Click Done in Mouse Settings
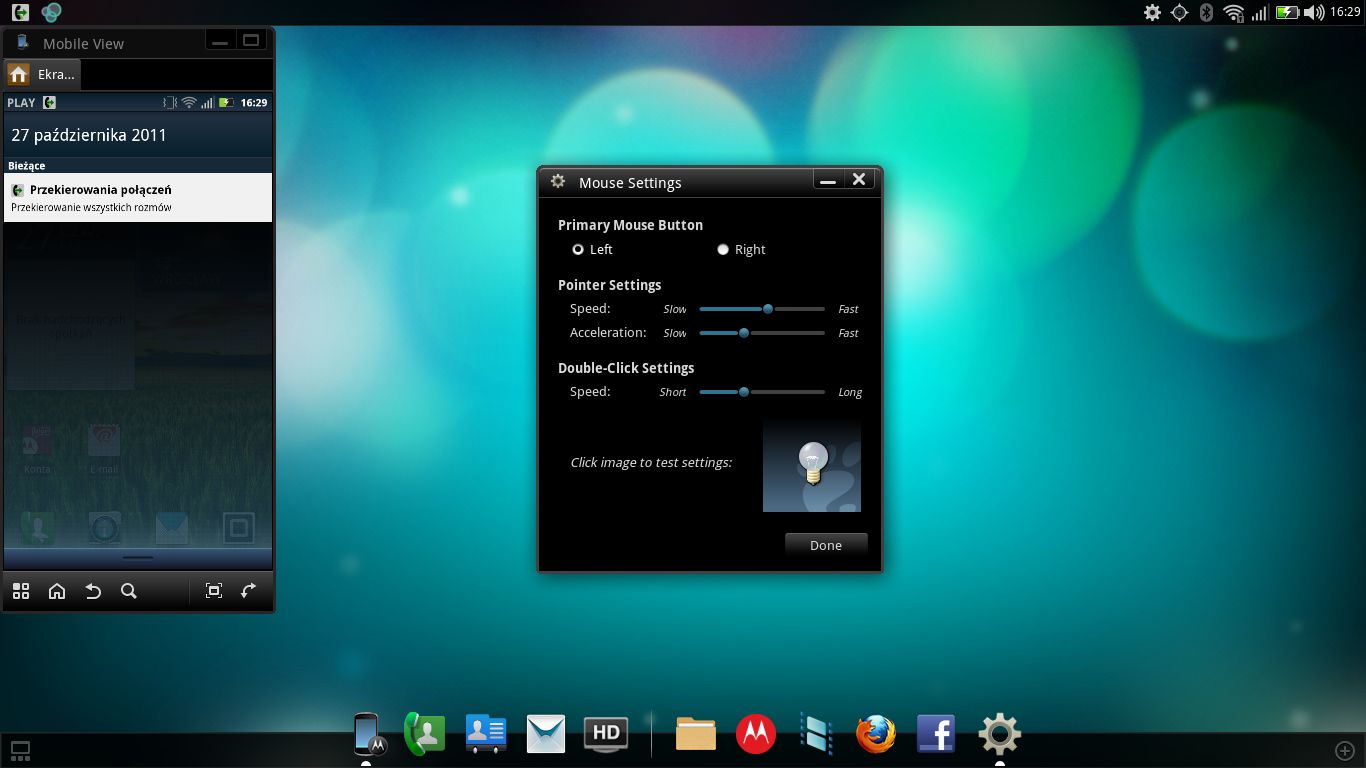Viewport: 1366px width, 768px height. pyautogui.click(x=826, y=545)
